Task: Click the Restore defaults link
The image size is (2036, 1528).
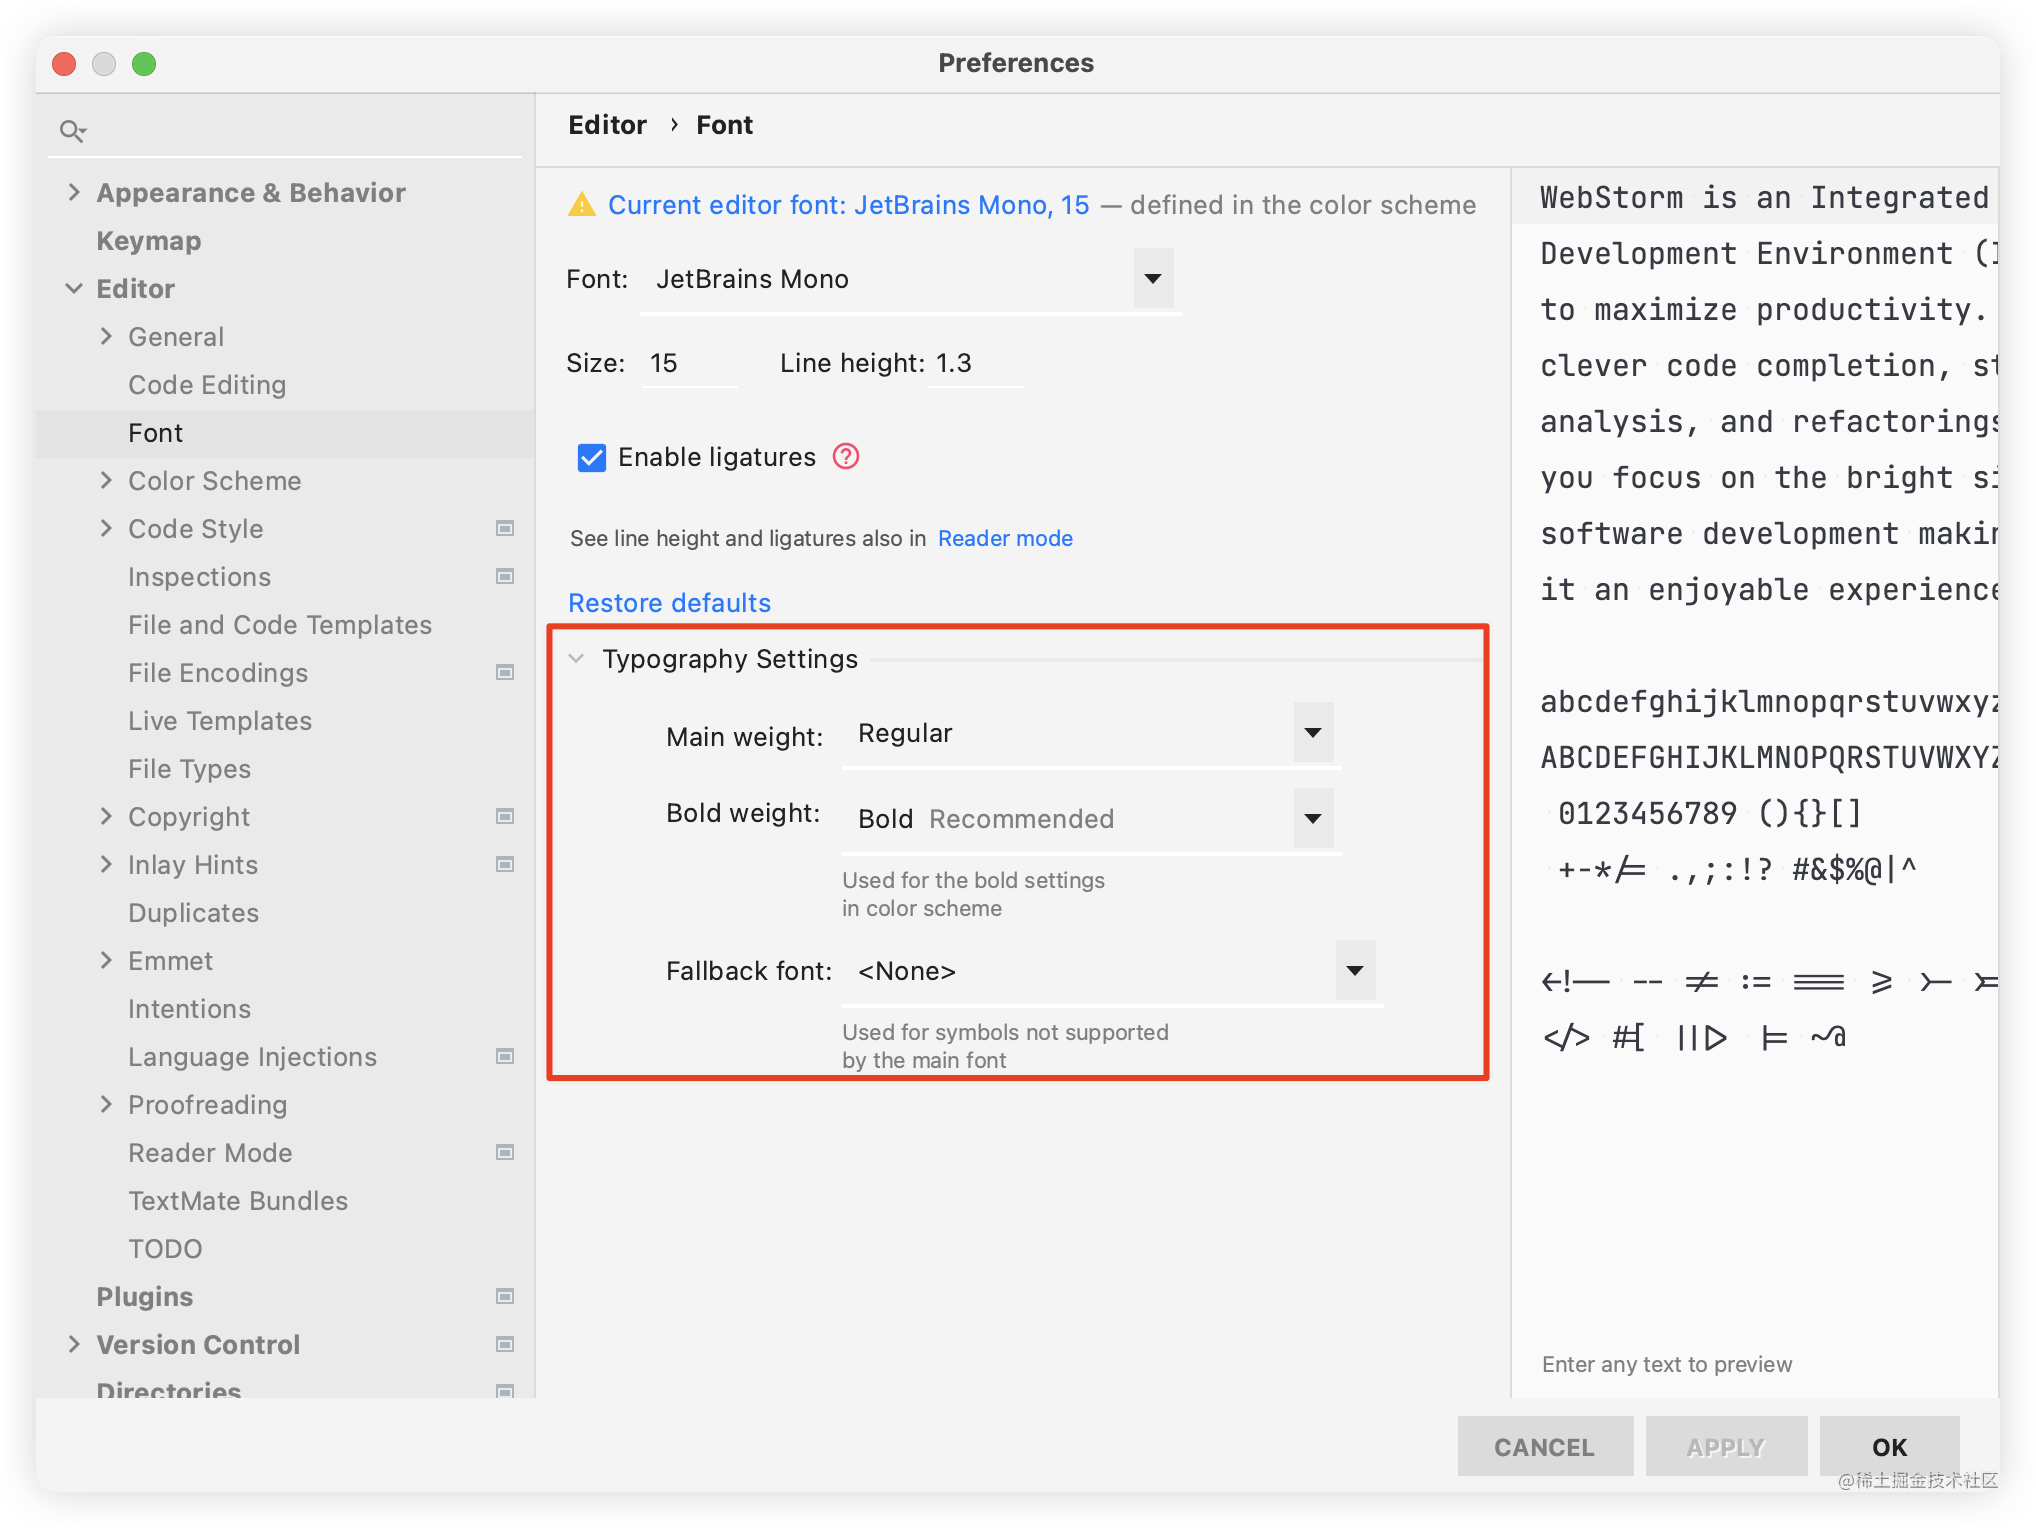Action: (669, 603)
